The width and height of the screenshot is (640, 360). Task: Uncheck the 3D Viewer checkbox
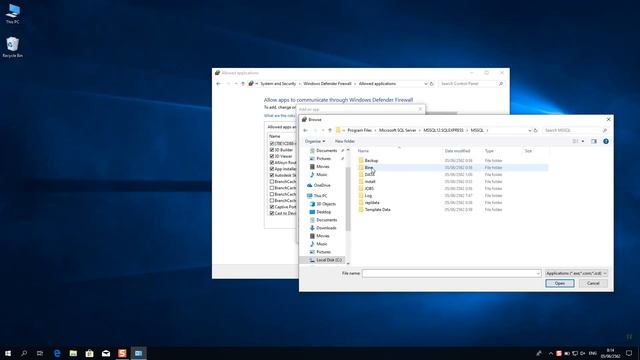pos(272,156)
